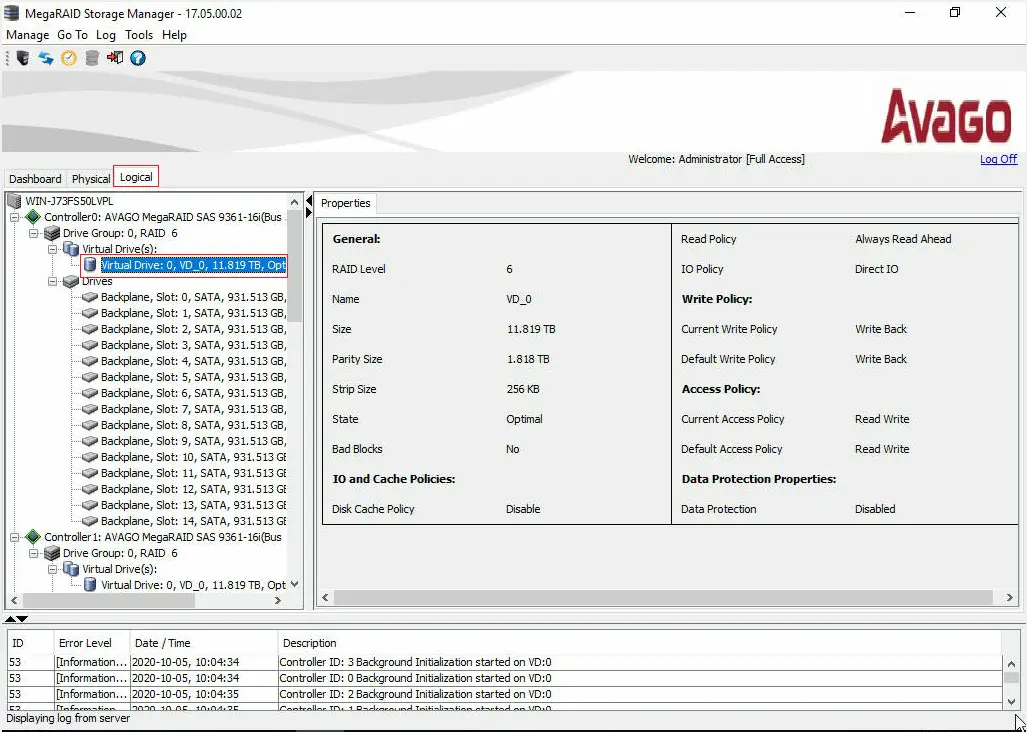Open the MegaRAID help icon

click(x=138, y=57)
